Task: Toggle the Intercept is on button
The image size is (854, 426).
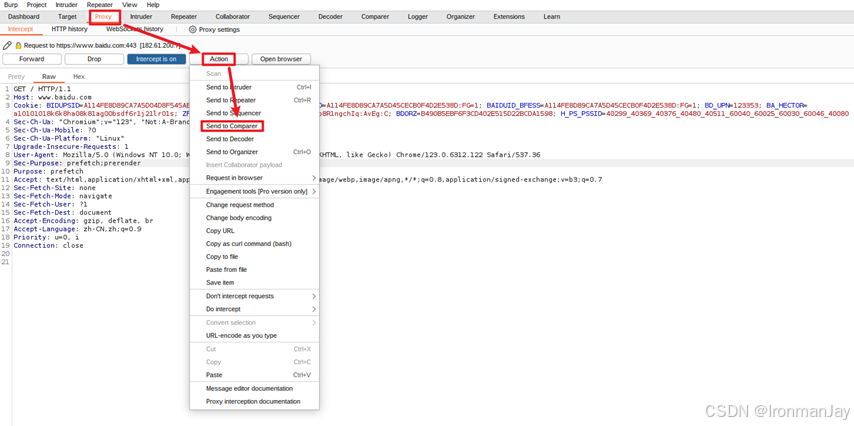Action: [156, 59]
